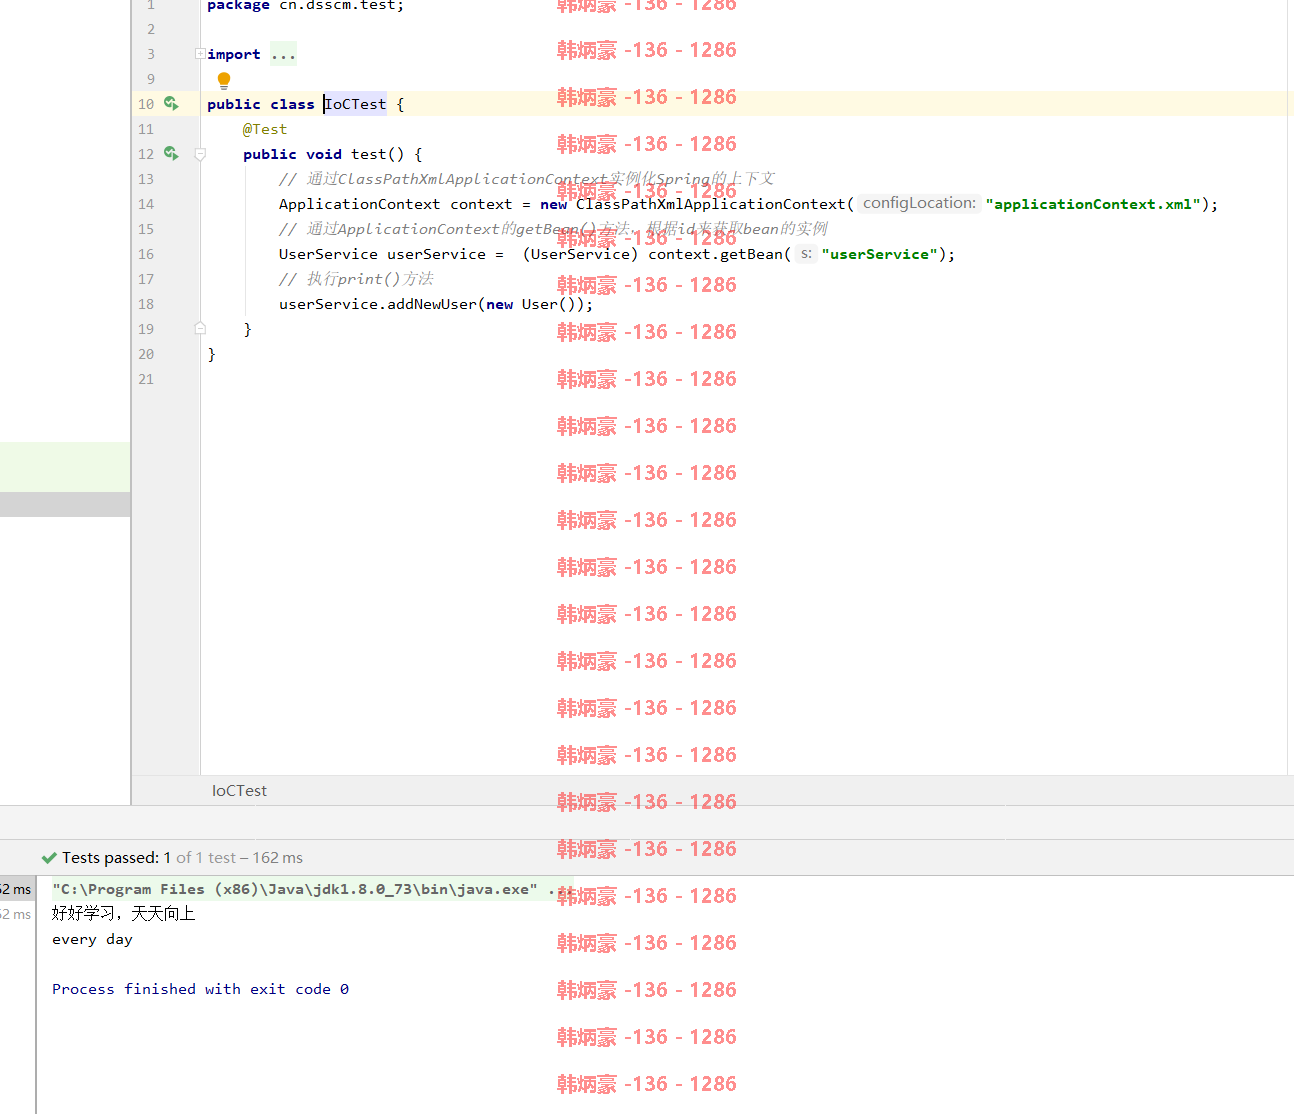Image resolution: width=1294 pixels, height=1114 pixels.
Task: Click the java.exe command line in console
Action: pyautogui.click(x=295, y=889)
